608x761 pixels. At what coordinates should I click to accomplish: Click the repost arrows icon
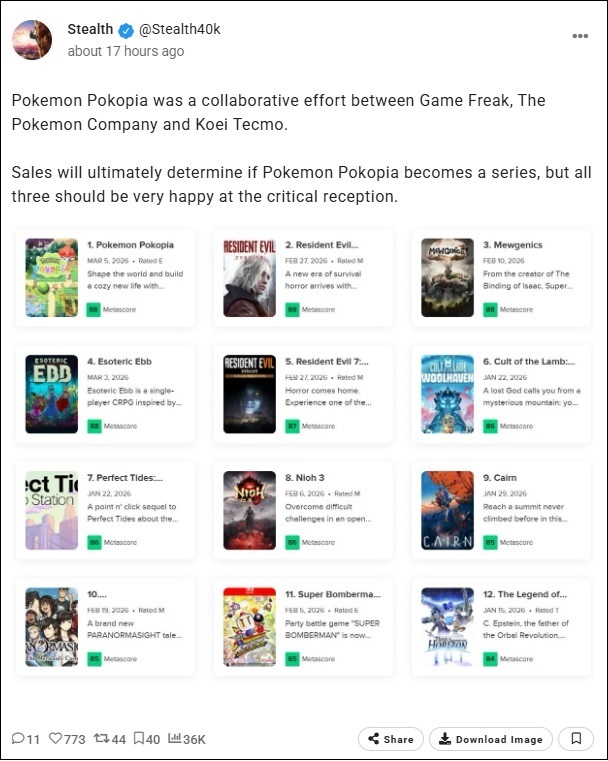point(100,739)
